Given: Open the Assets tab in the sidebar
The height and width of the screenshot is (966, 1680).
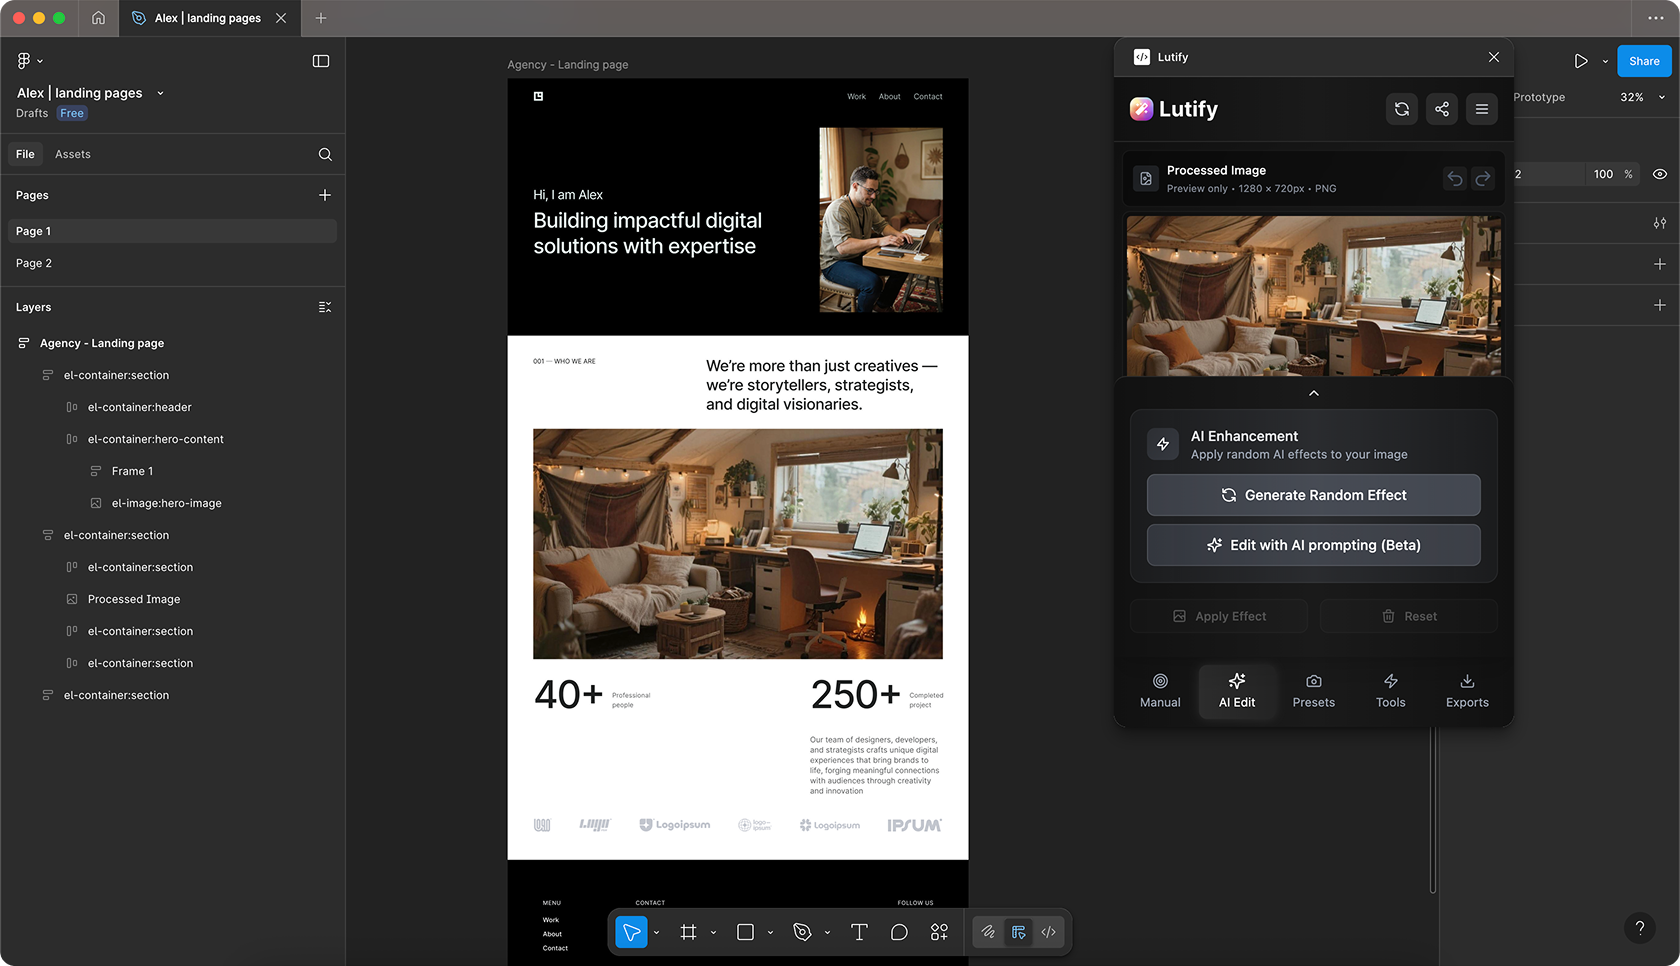Looking at the screenshot, I should click(72, 154).
